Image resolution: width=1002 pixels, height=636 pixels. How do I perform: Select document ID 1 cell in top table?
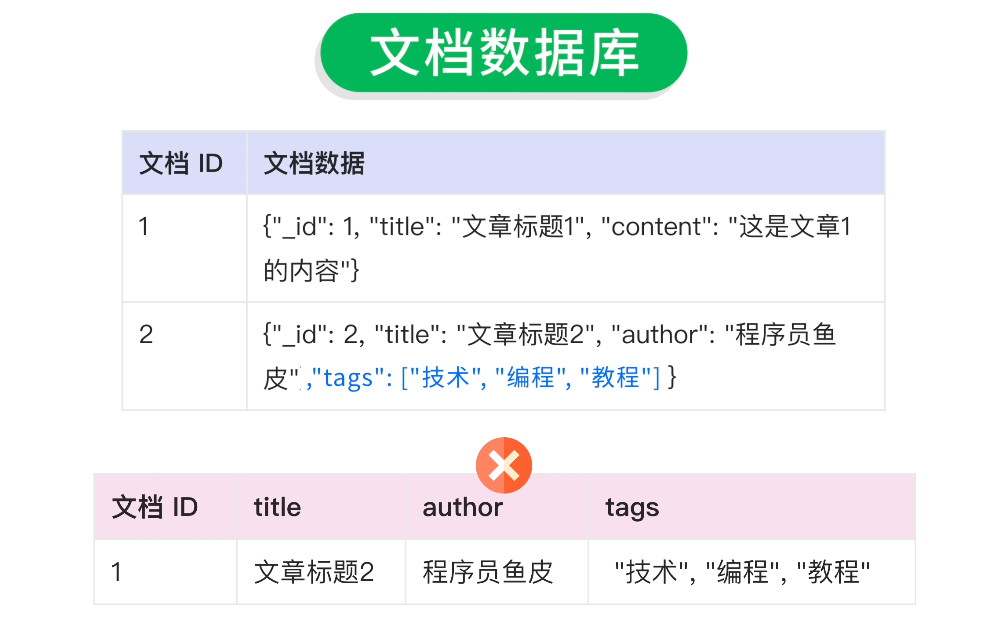144,227
